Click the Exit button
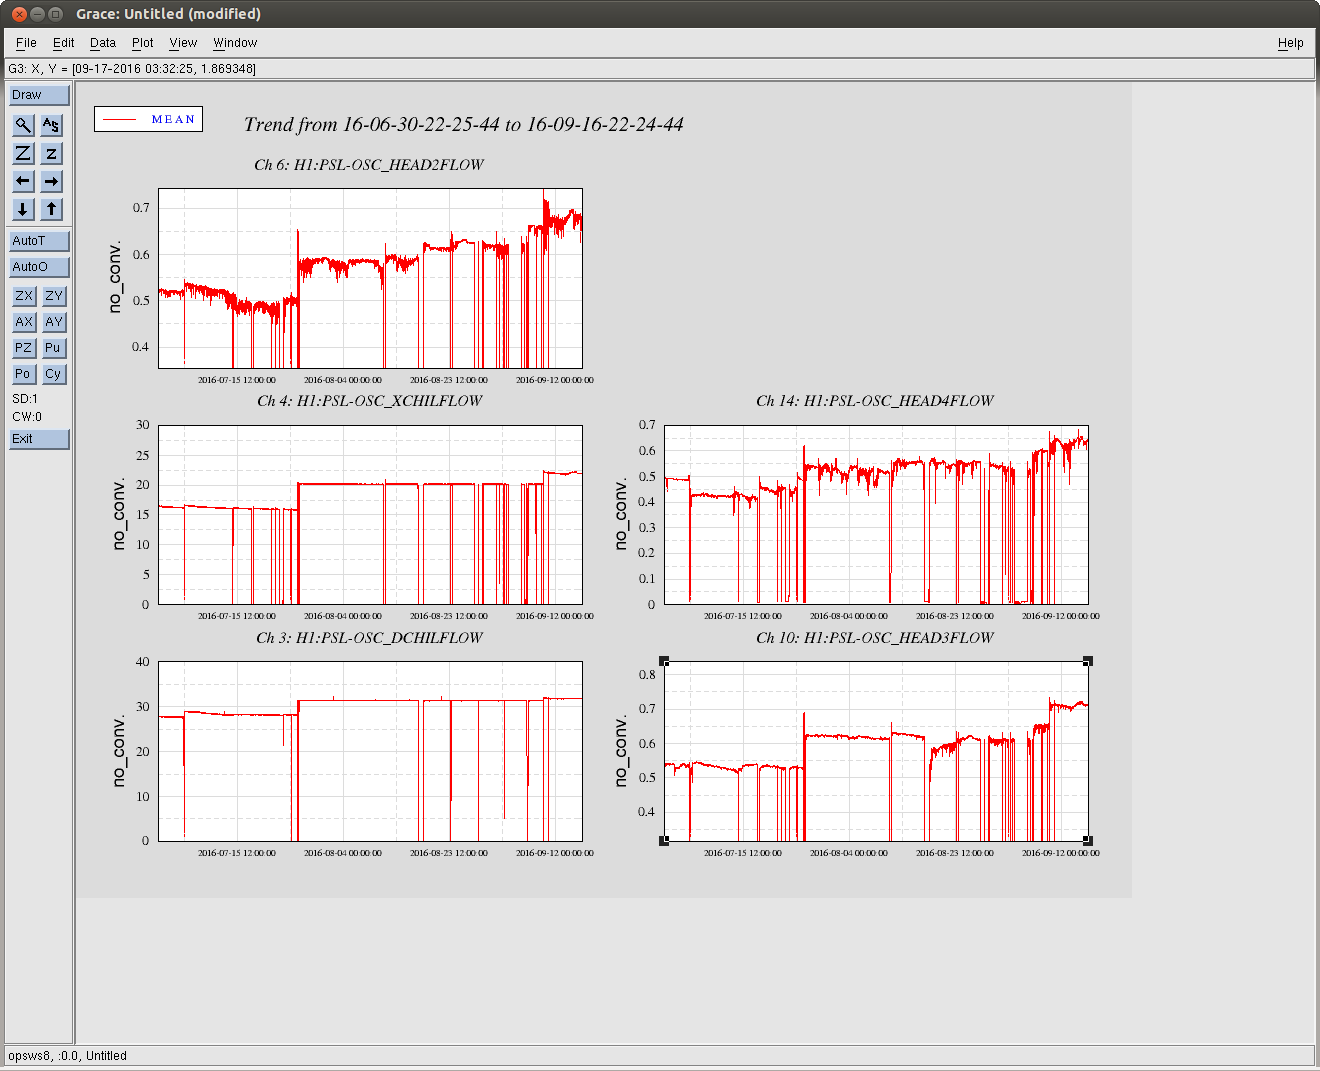This screenshot has width=1320, height=1071. [39, 439]
